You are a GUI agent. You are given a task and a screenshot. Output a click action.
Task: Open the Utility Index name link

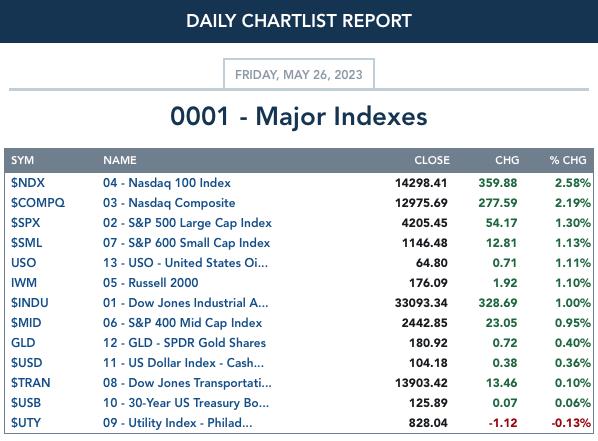pyautogui.click(x=177, y=423)
